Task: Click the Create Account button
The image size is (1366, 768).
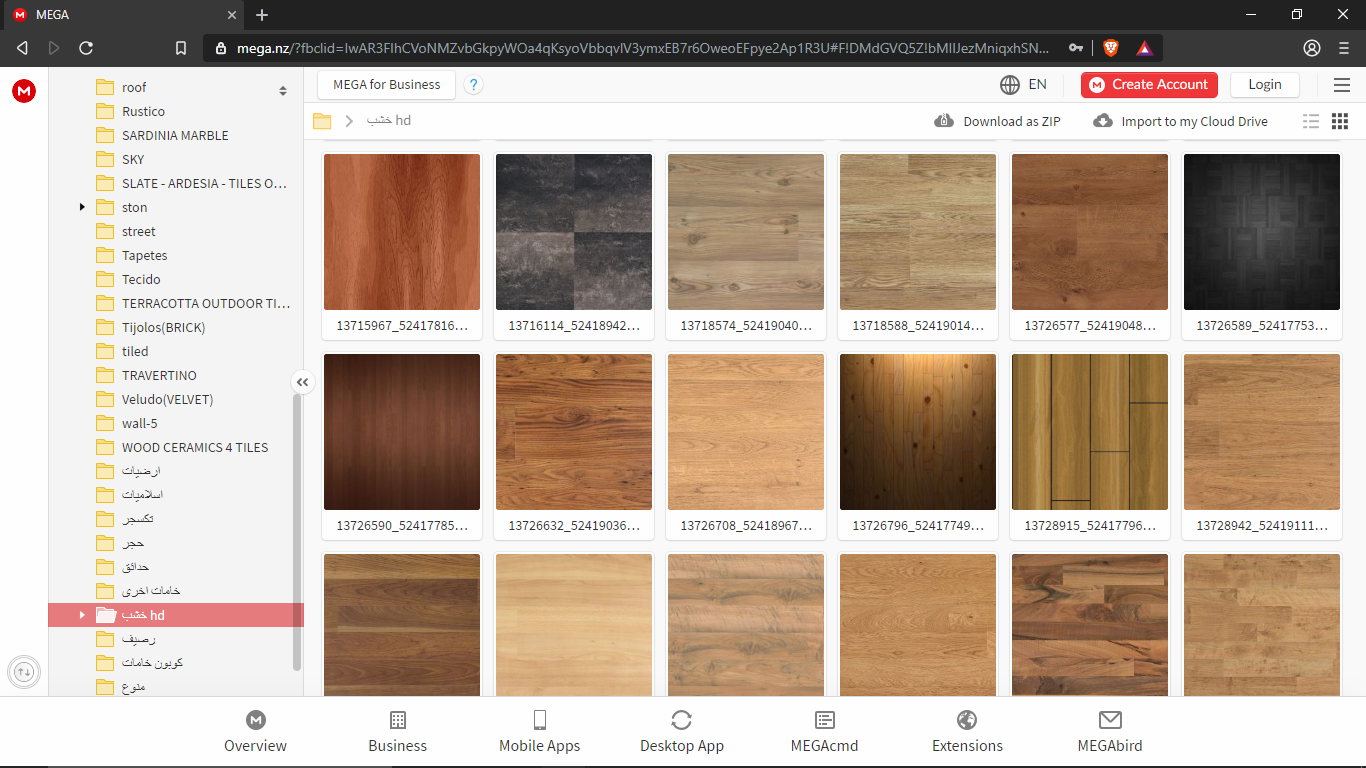Action: [x=1149, y=85]
